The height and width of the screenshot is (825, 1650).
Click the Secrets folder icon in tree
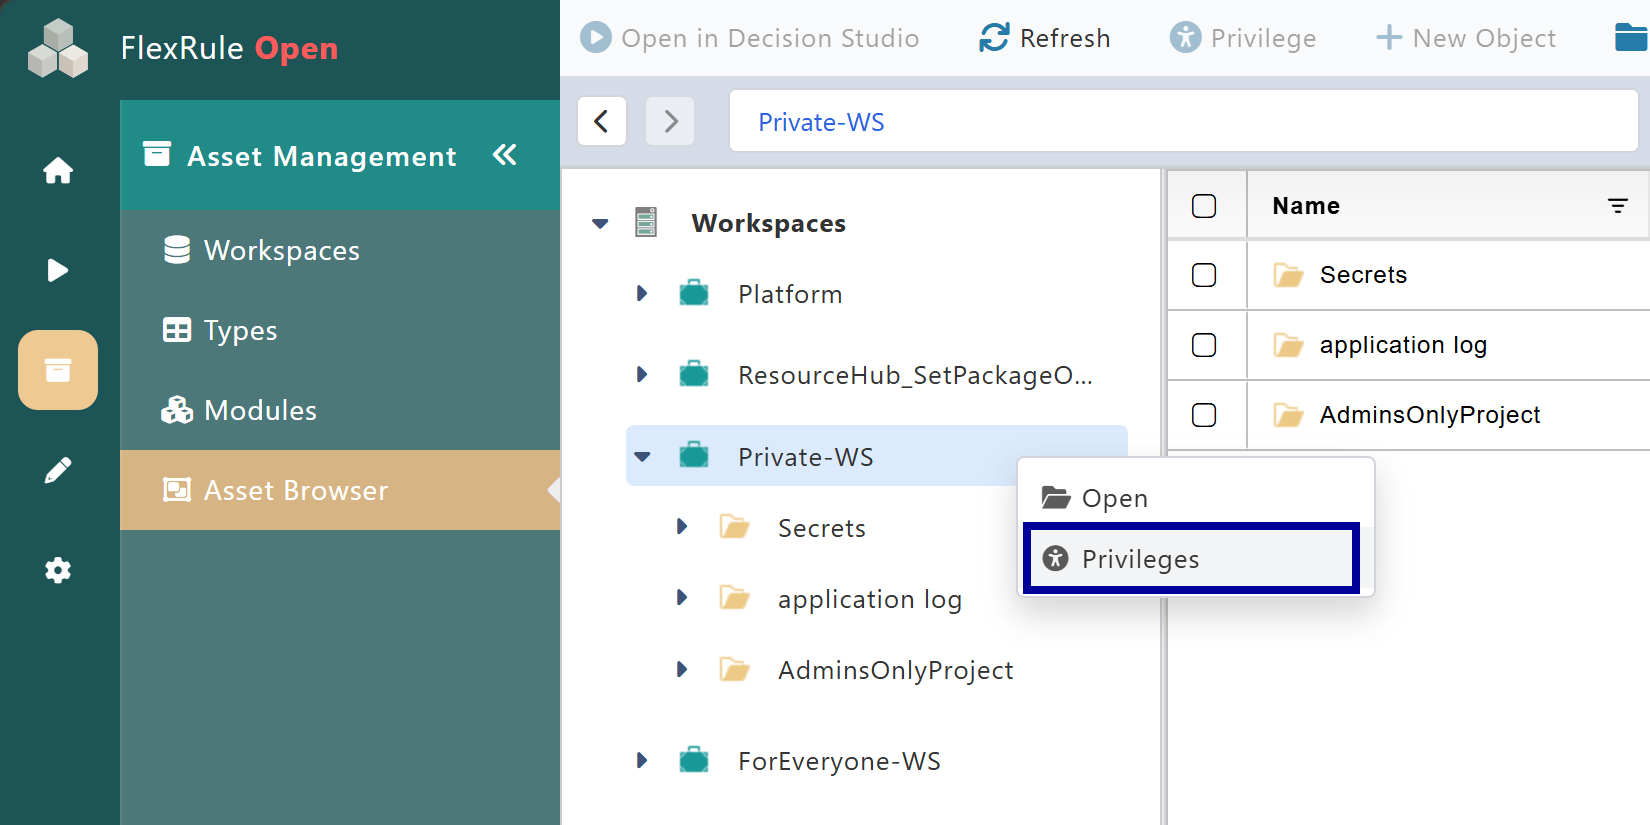[735, 527]
